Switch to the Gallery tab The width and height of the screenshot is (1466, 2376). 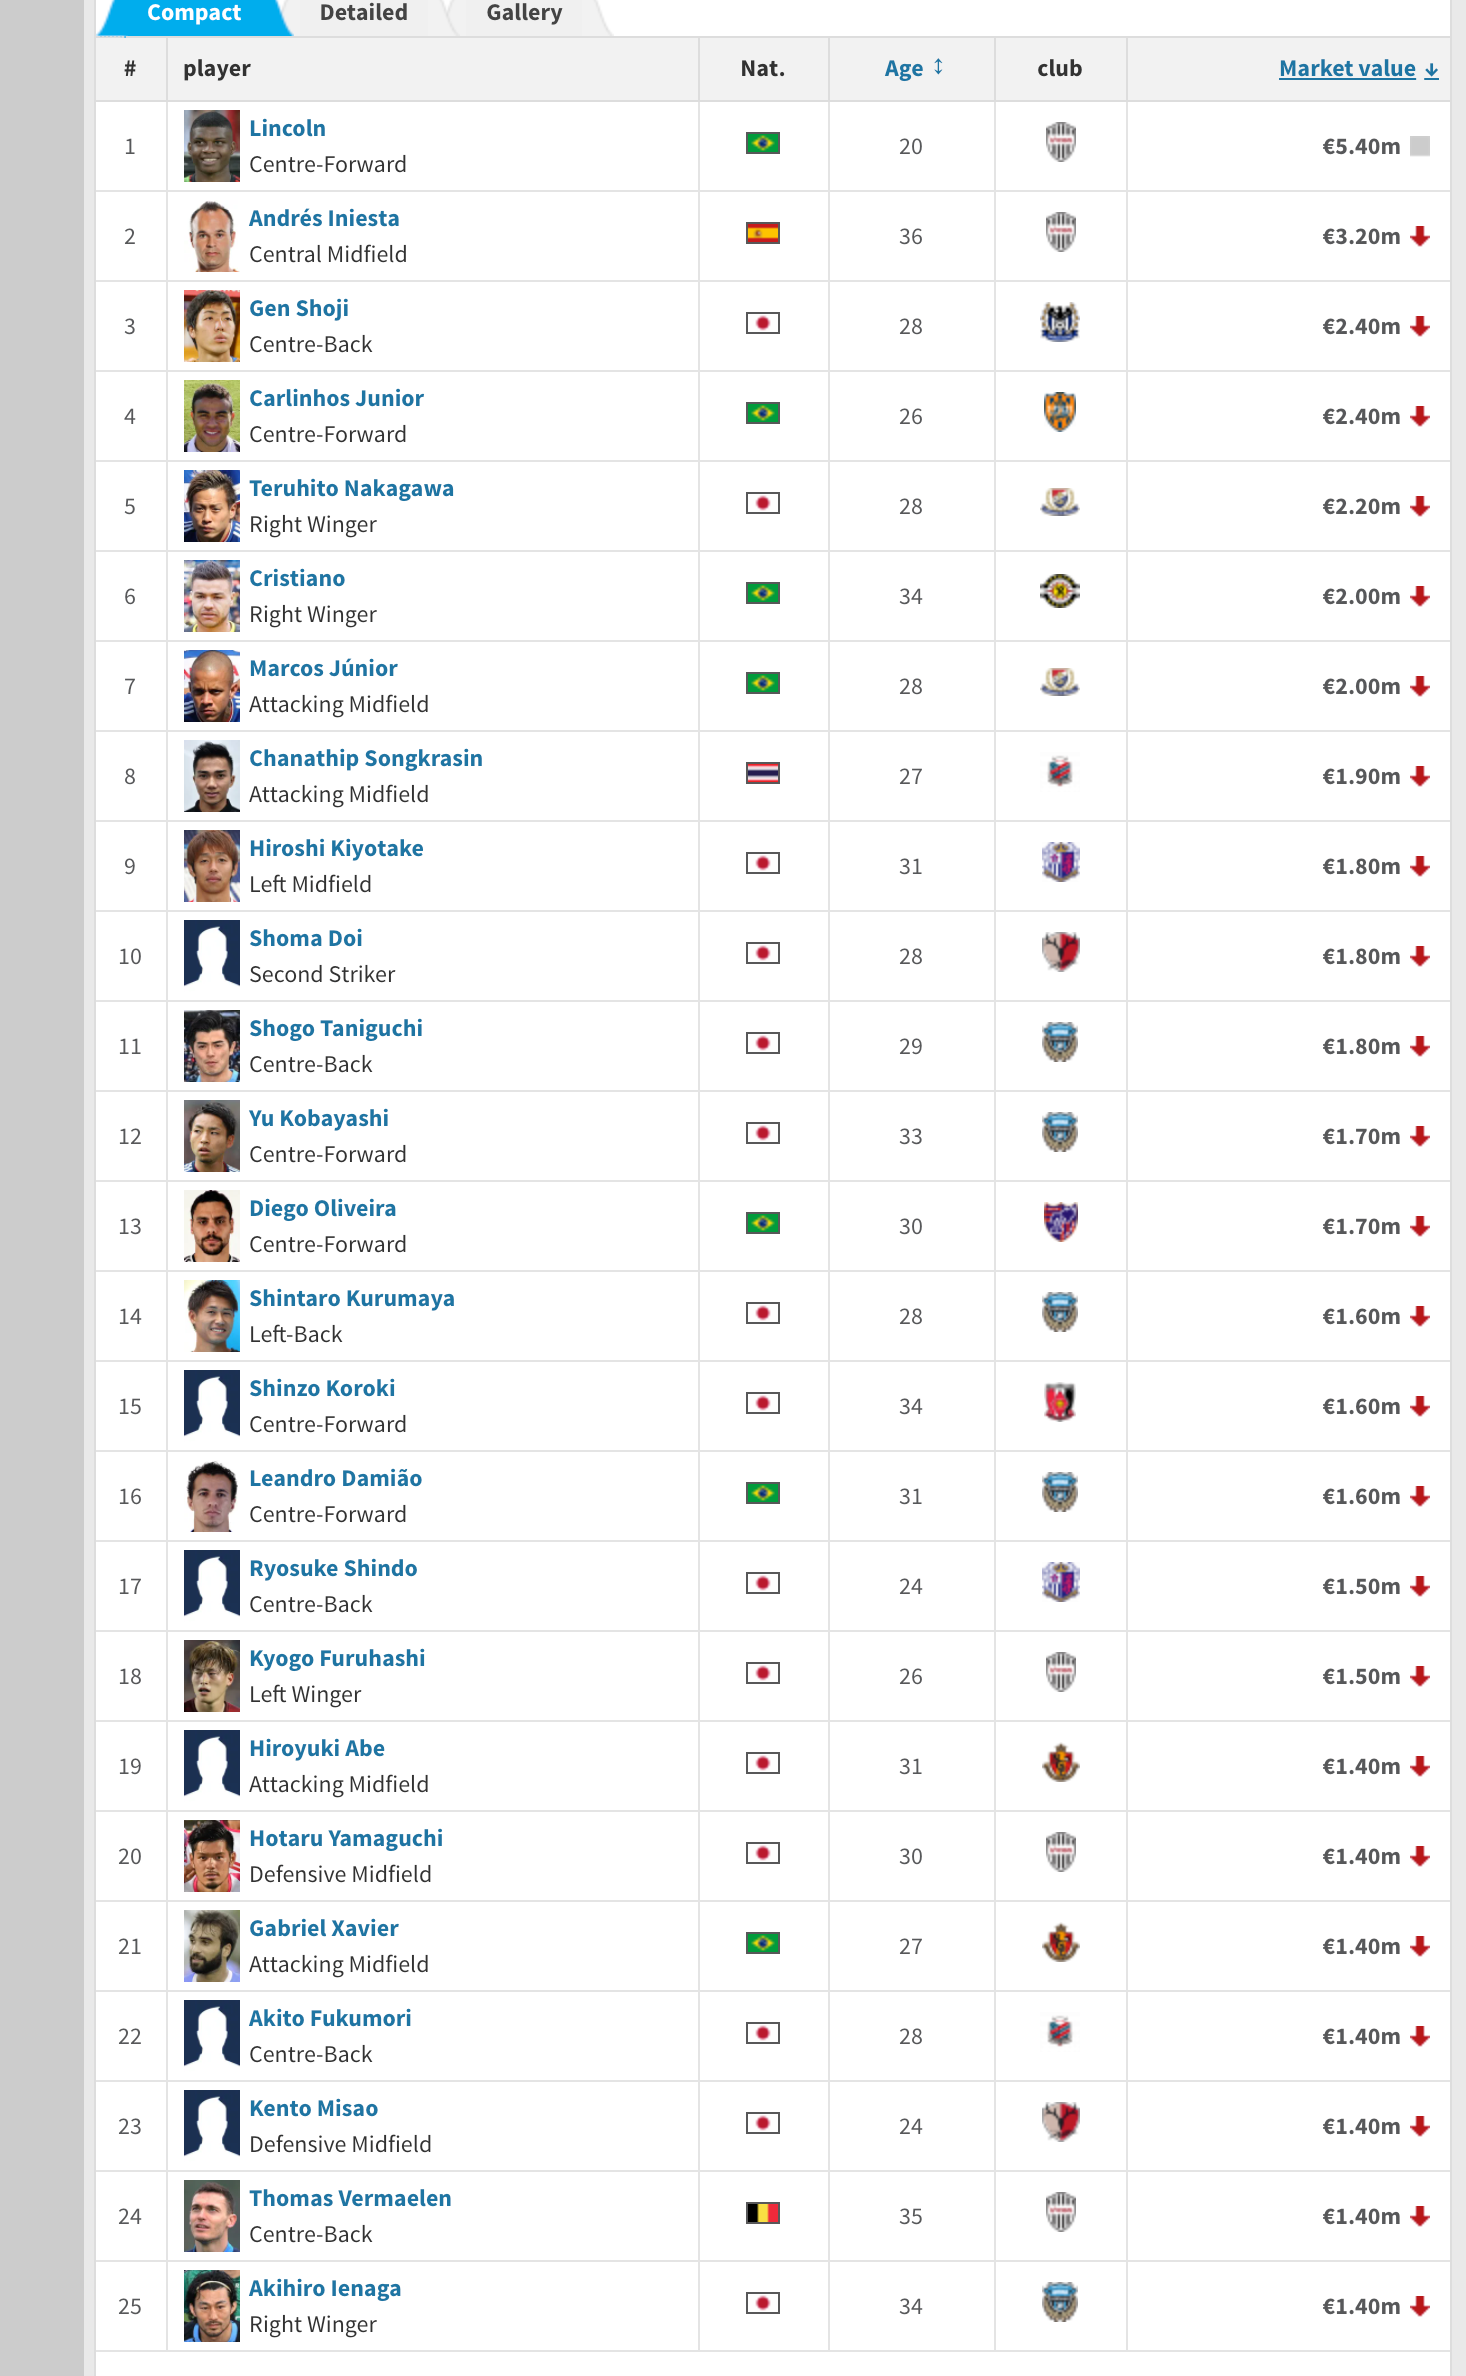pyautogui.click(x=525, y=14)
